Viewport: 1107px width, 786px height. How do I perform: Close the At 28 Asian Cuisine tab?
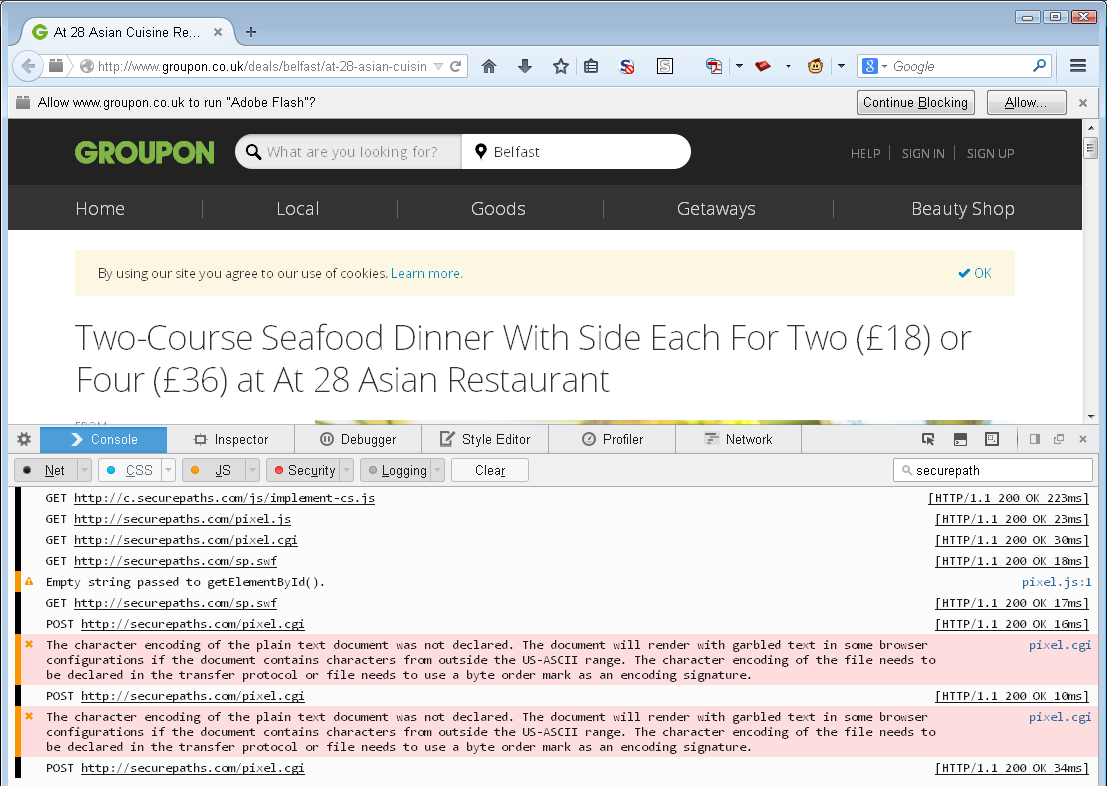coord(218,32)
